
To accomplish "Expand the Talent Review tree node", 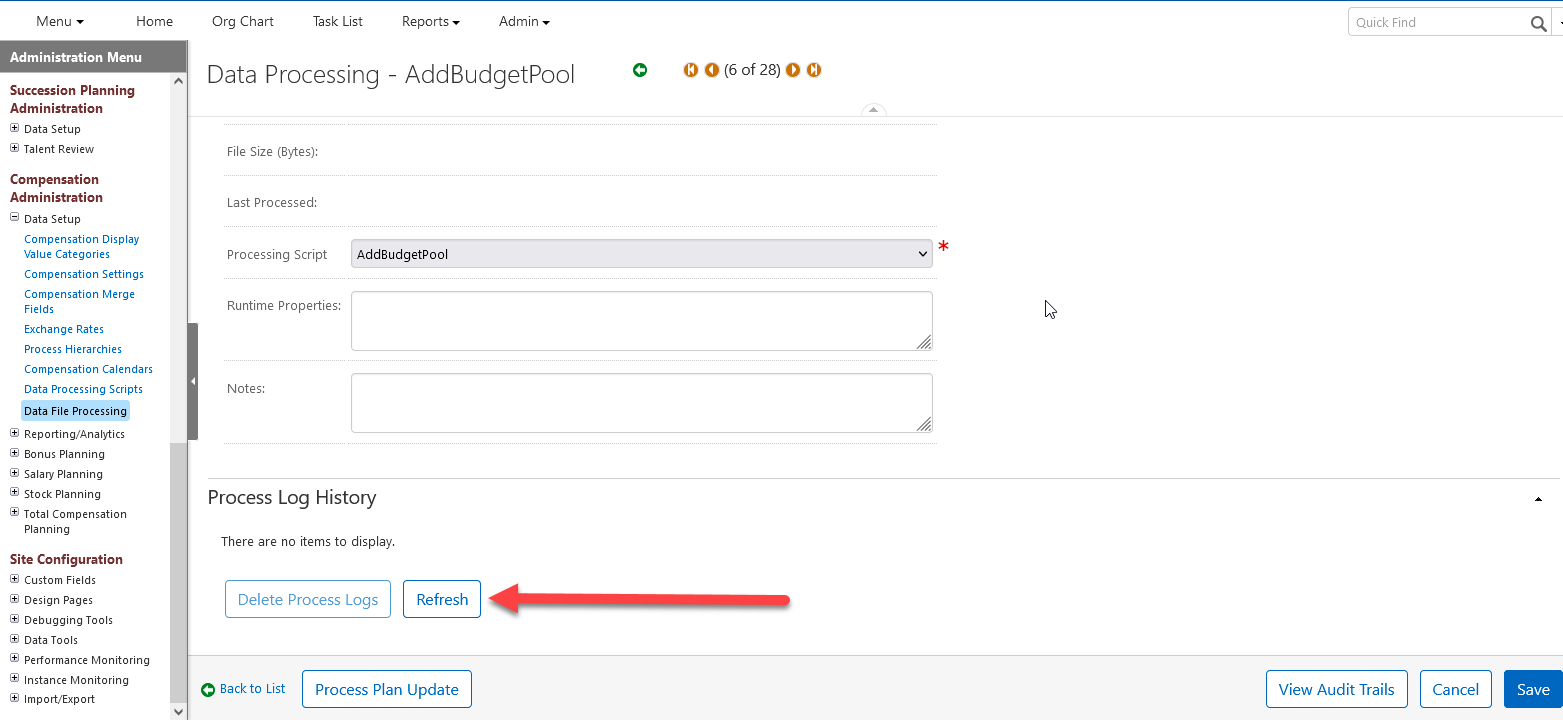I will (14, 148).
